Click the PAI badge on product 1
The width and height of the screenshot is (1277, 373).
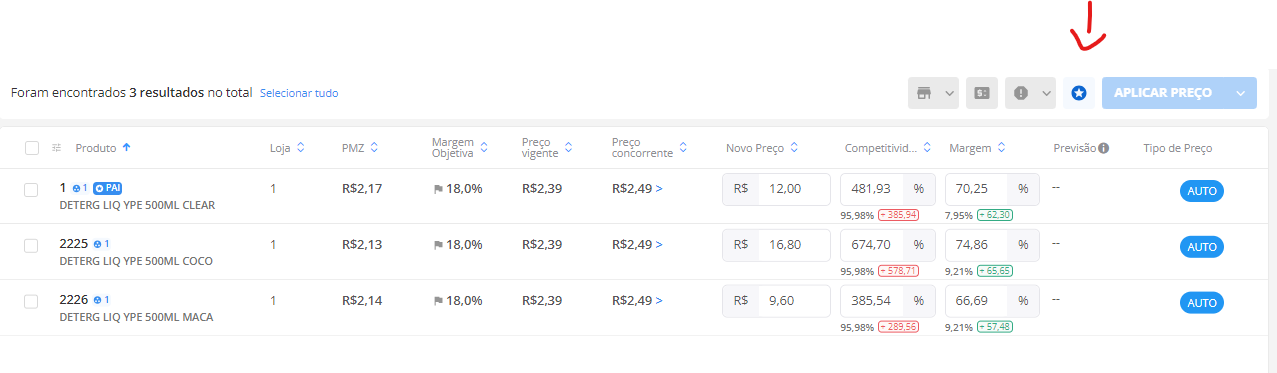click(108, 188)
